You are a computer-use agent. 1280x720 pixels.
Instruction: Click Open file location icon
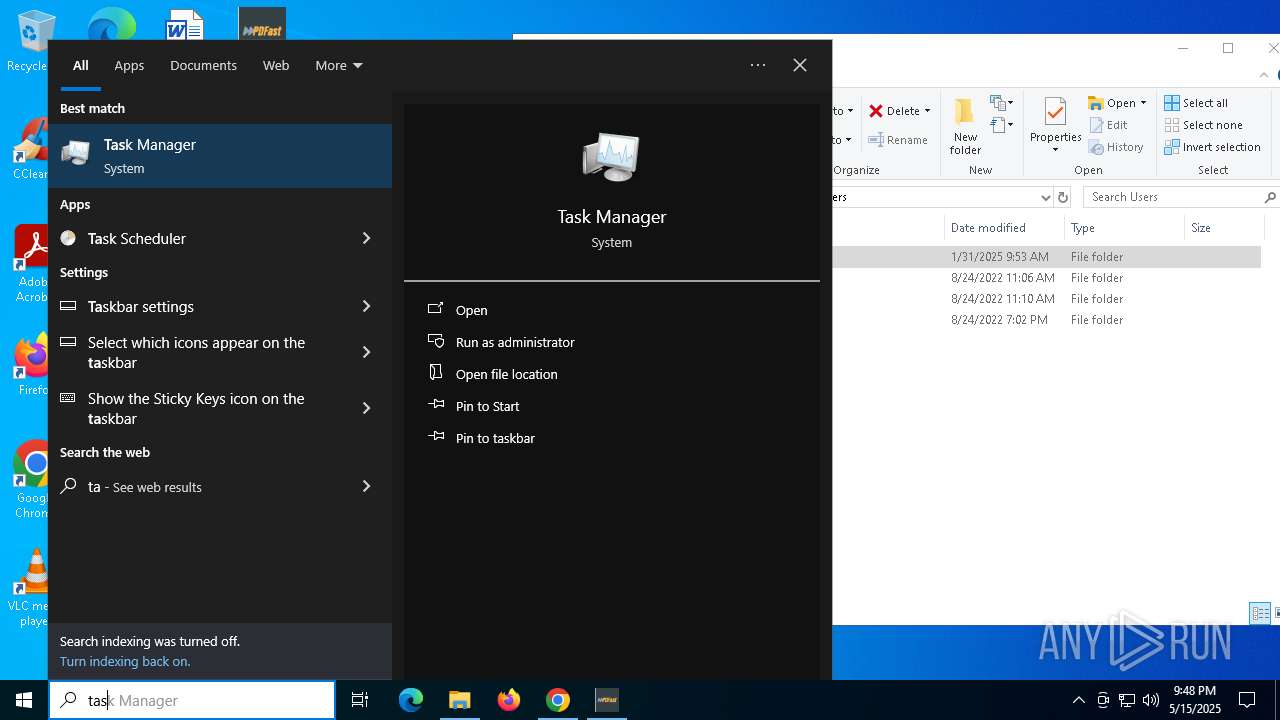click(436, 373)
